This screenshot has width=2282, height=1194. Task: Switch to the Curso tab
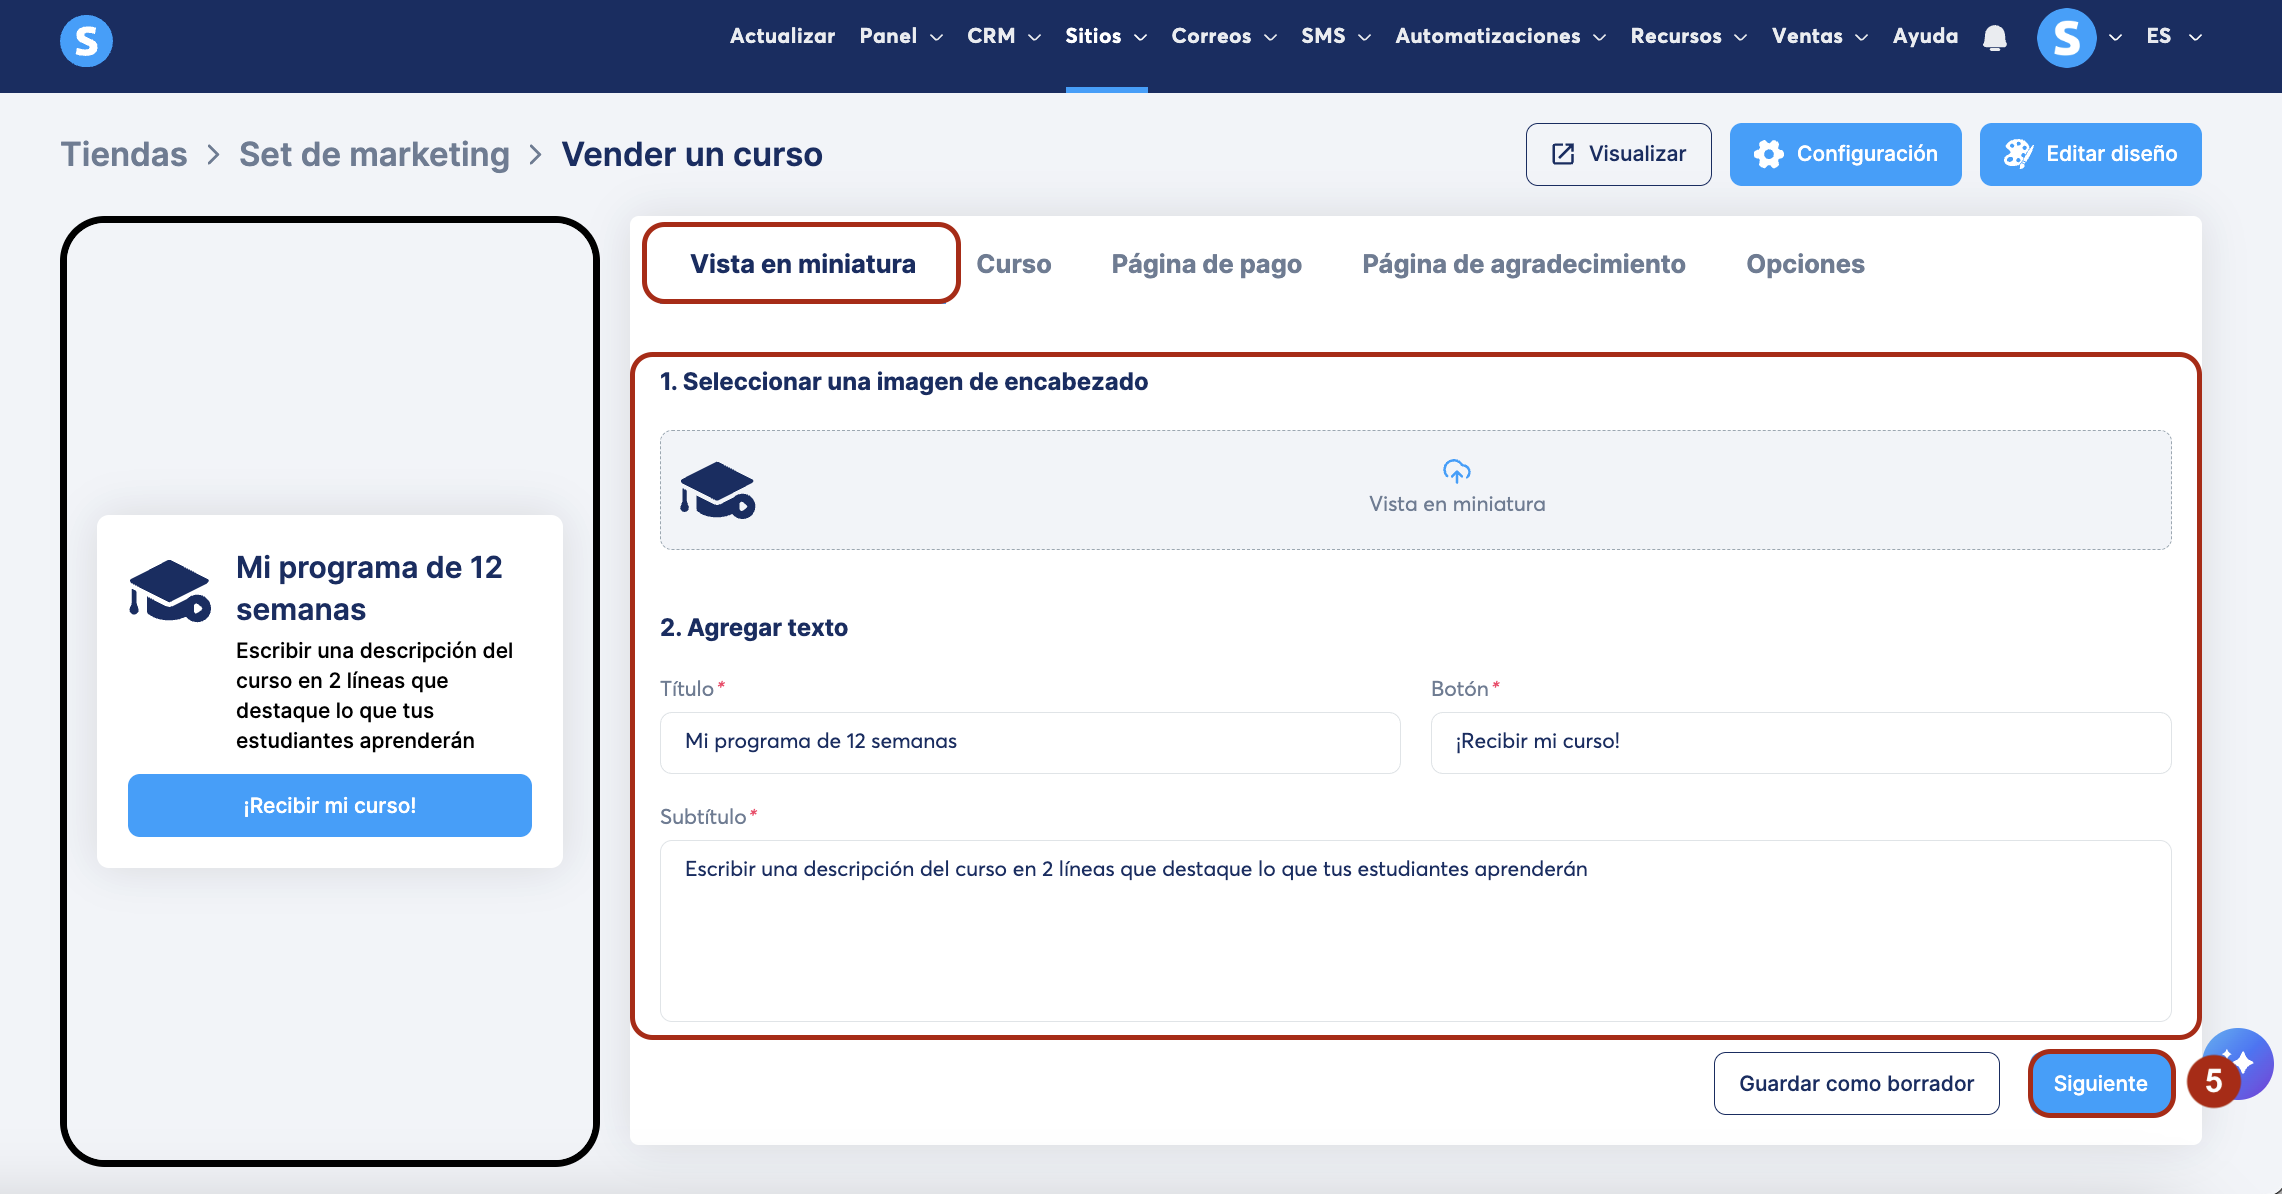coord(1013,264)
